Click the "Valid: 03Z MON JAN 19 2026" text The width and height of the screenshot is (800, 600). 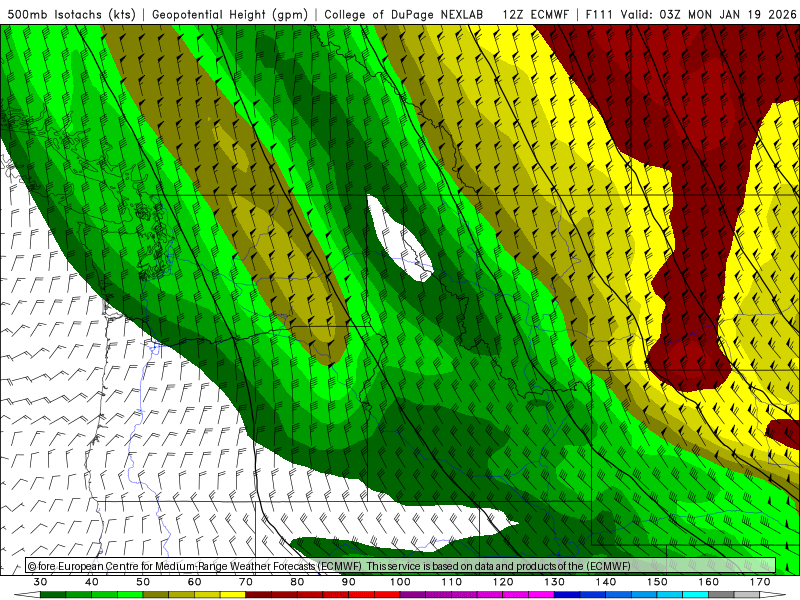[x=708, y=15]
